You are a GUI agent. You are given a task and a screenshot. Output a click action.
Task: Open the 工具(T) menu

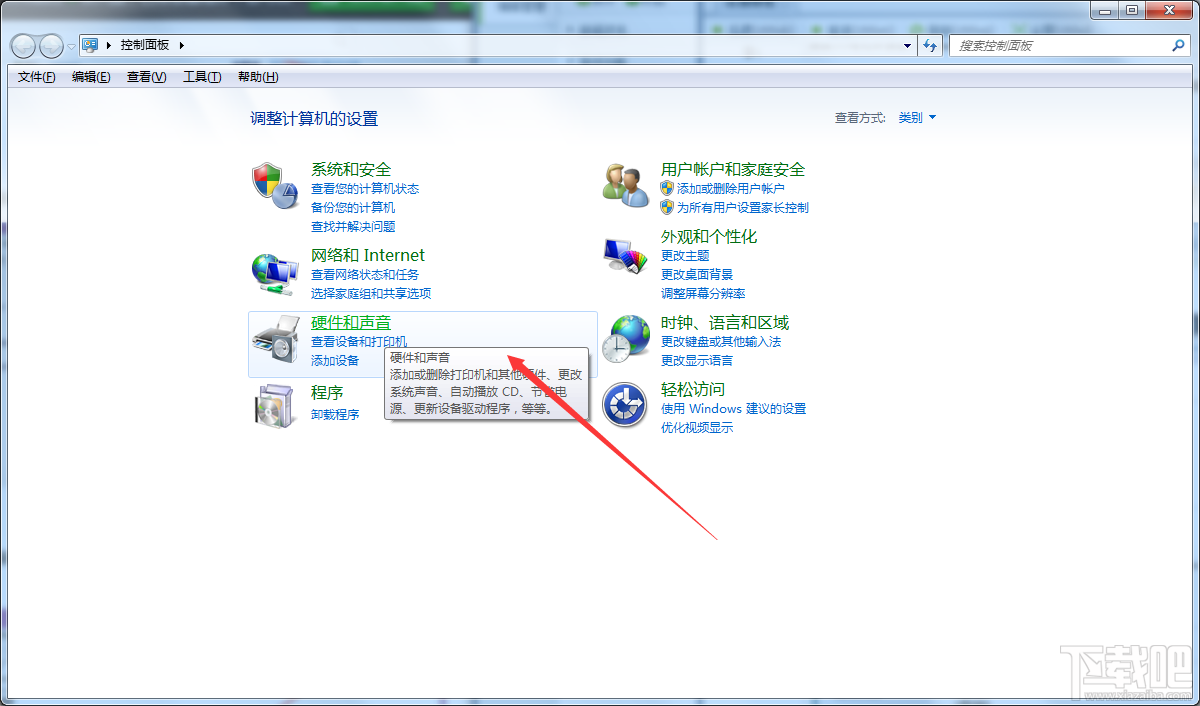coord(202,77)
